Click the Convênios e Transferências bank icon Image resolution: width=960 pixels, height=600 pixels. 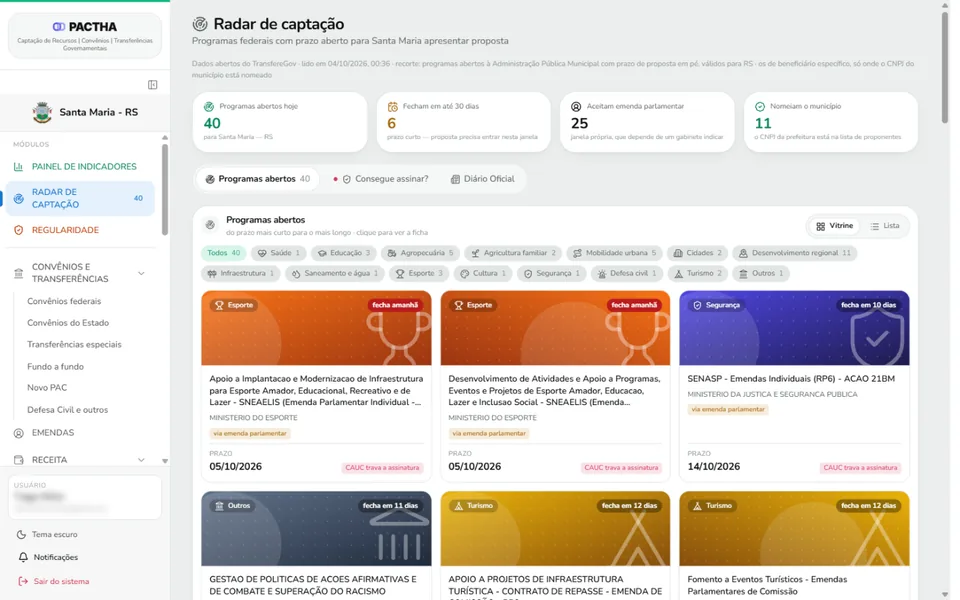pos(18,273)
